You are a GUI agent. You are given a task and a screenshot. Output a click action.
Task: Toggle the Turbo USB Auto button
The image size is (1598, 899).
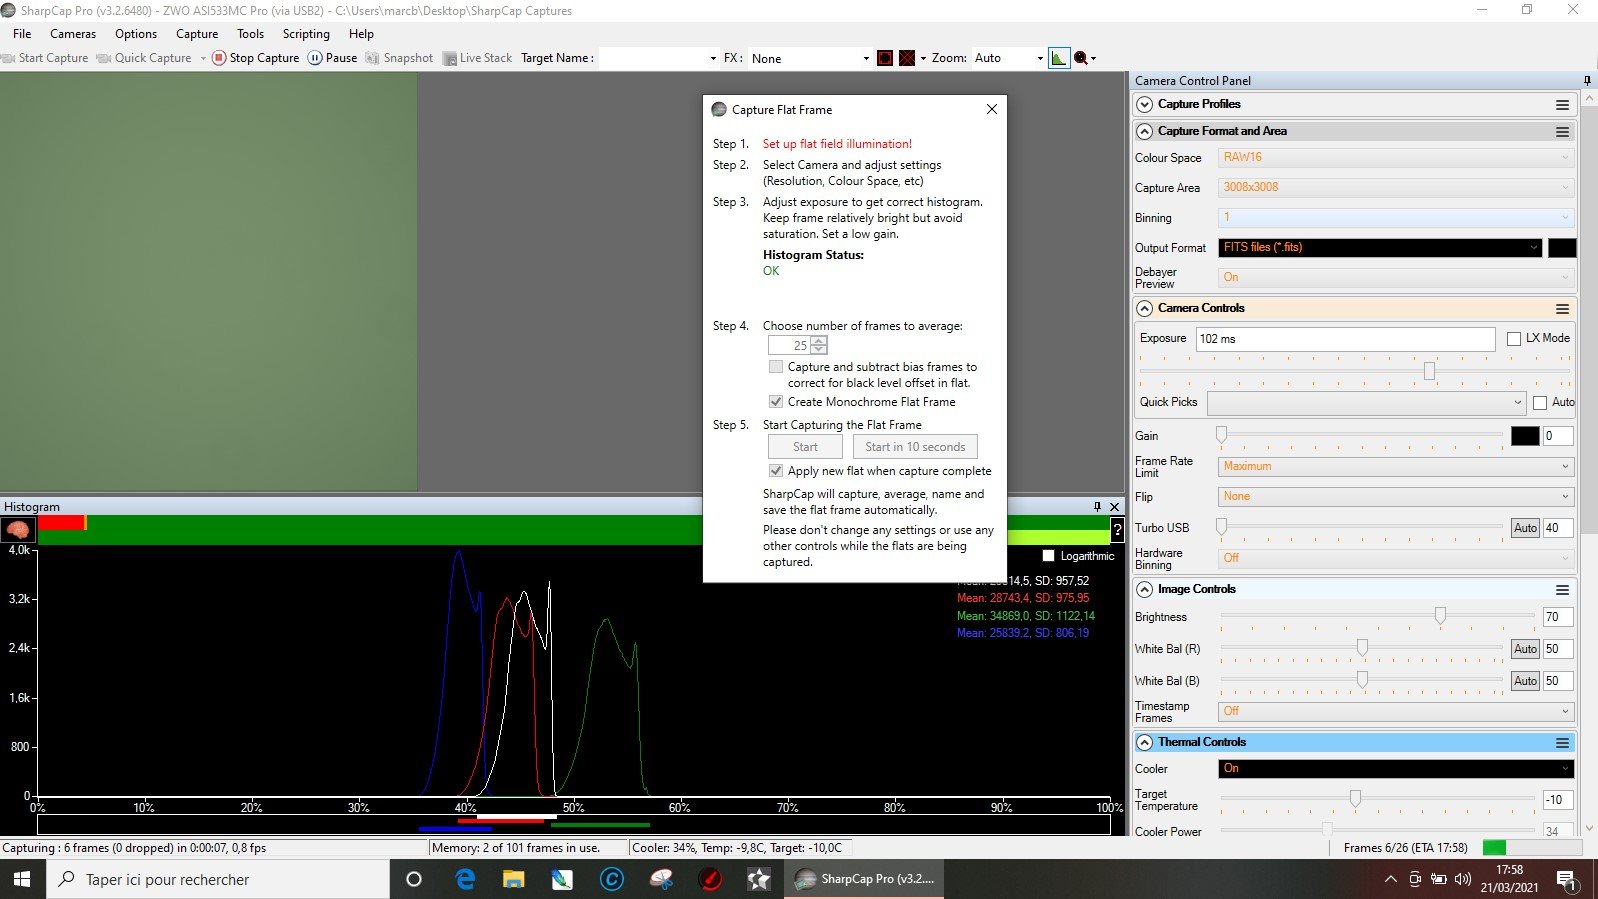coord(1525,528)
